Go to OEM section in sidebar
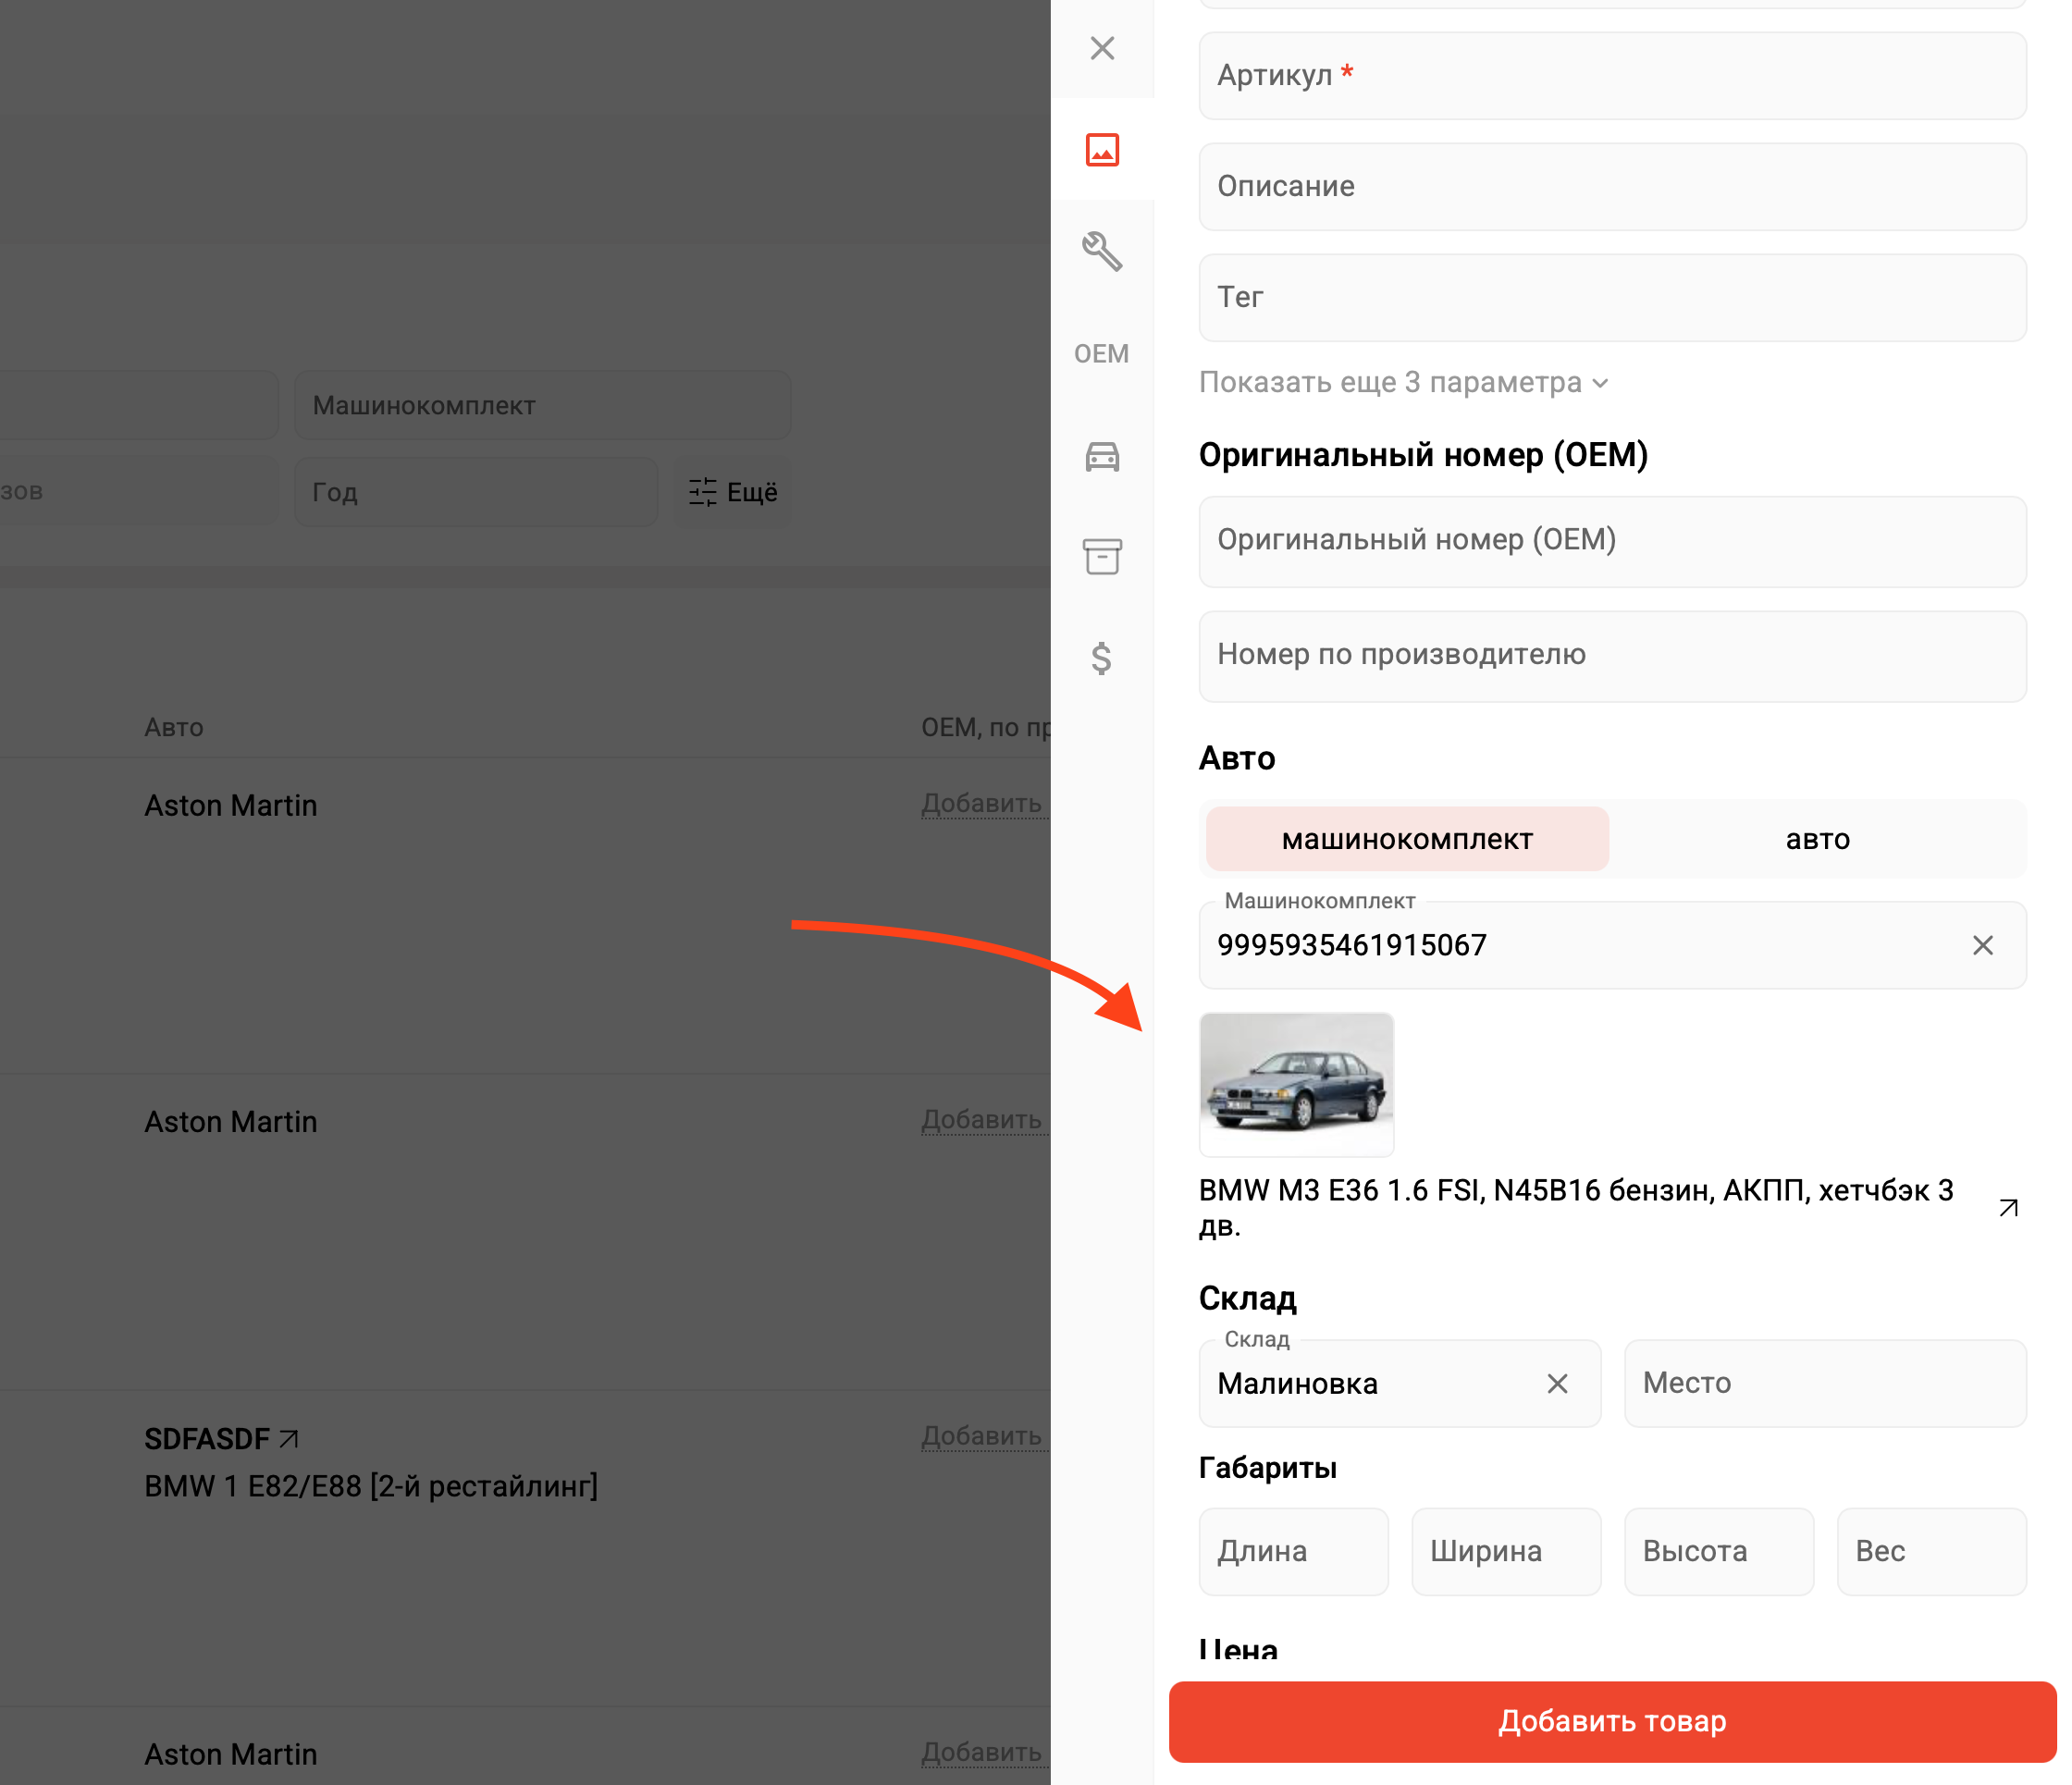The width and height of the screenshot is (2072, 1785). click(x=1101, y=354)
